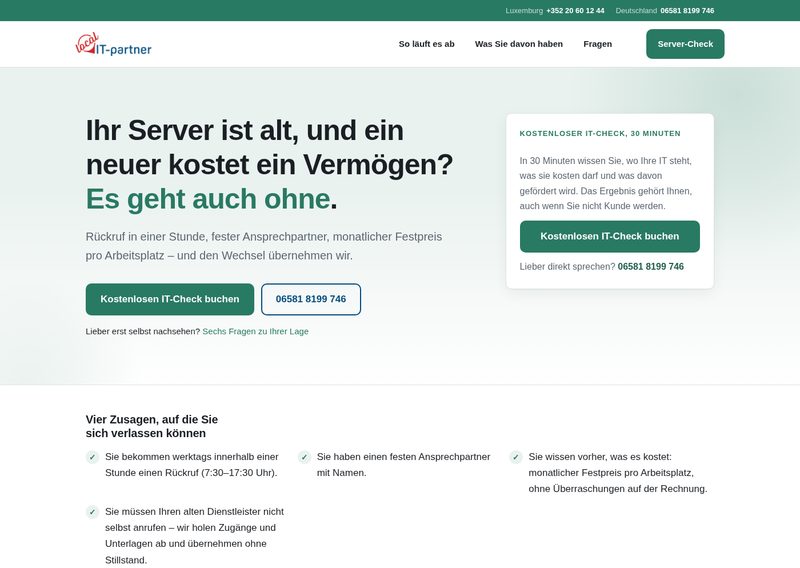Open 'Sechs Fragen zu Ihrer Lage' link
The width and height of the screenshot is (800, 568).
click(x=256, y=331)
